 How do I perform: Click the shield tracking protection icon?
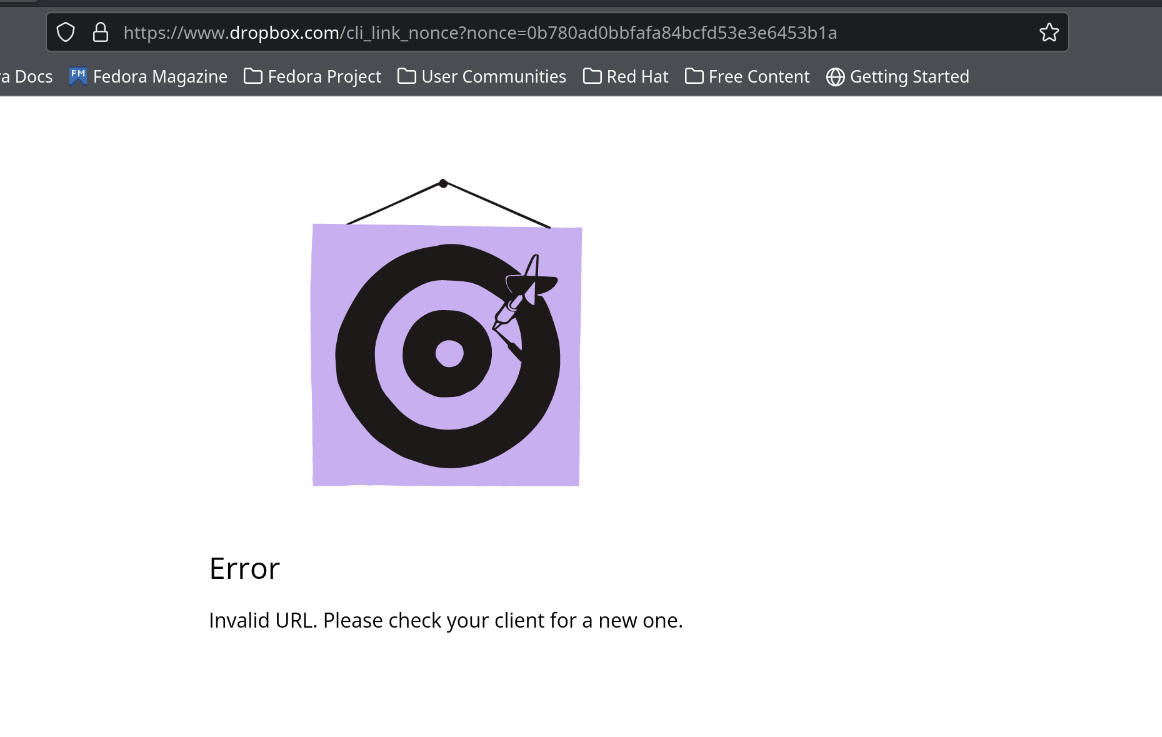tap(66, 33)
